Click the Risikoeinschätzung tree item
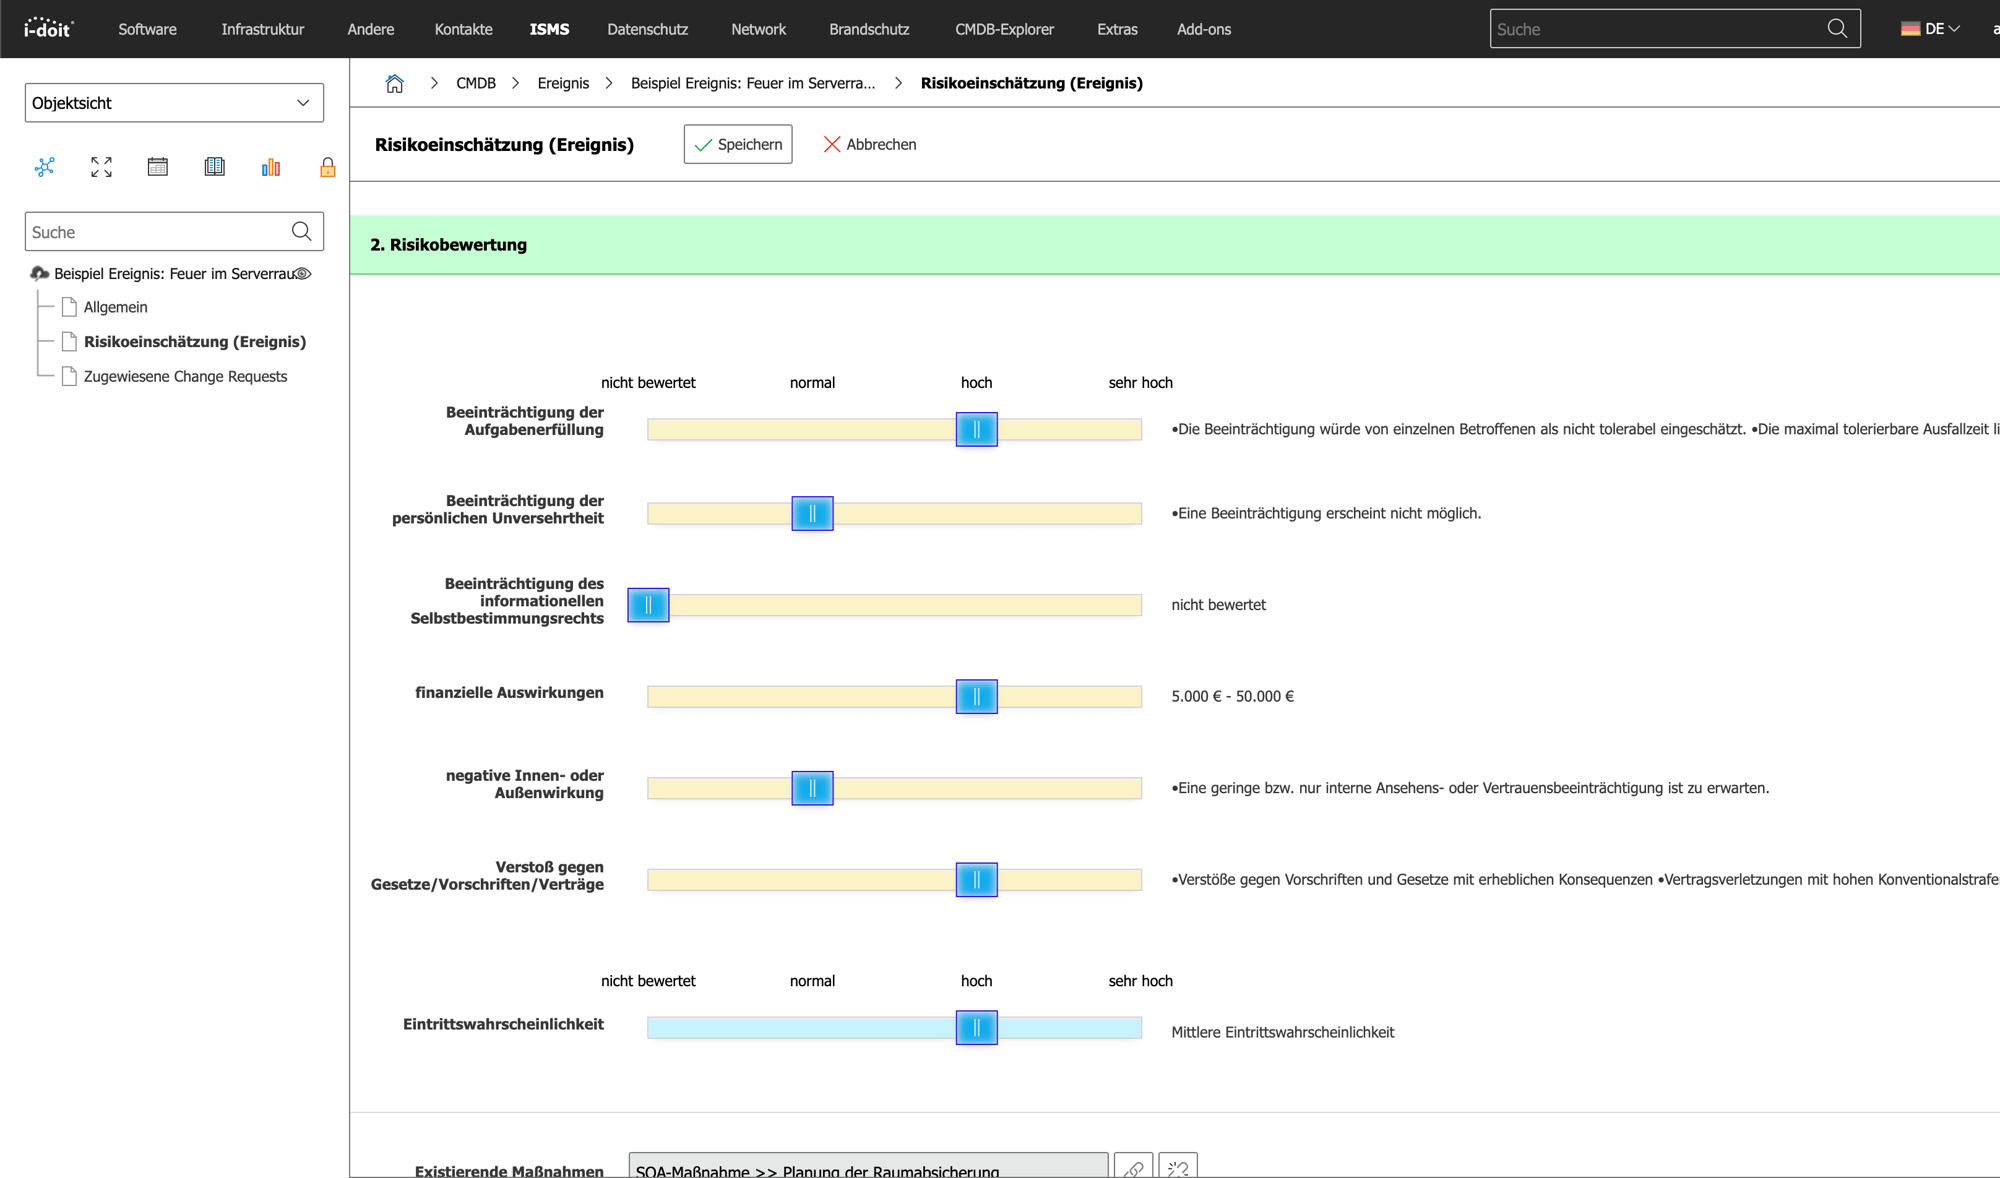2000x1178 pixels. click(x=195, y=341)
